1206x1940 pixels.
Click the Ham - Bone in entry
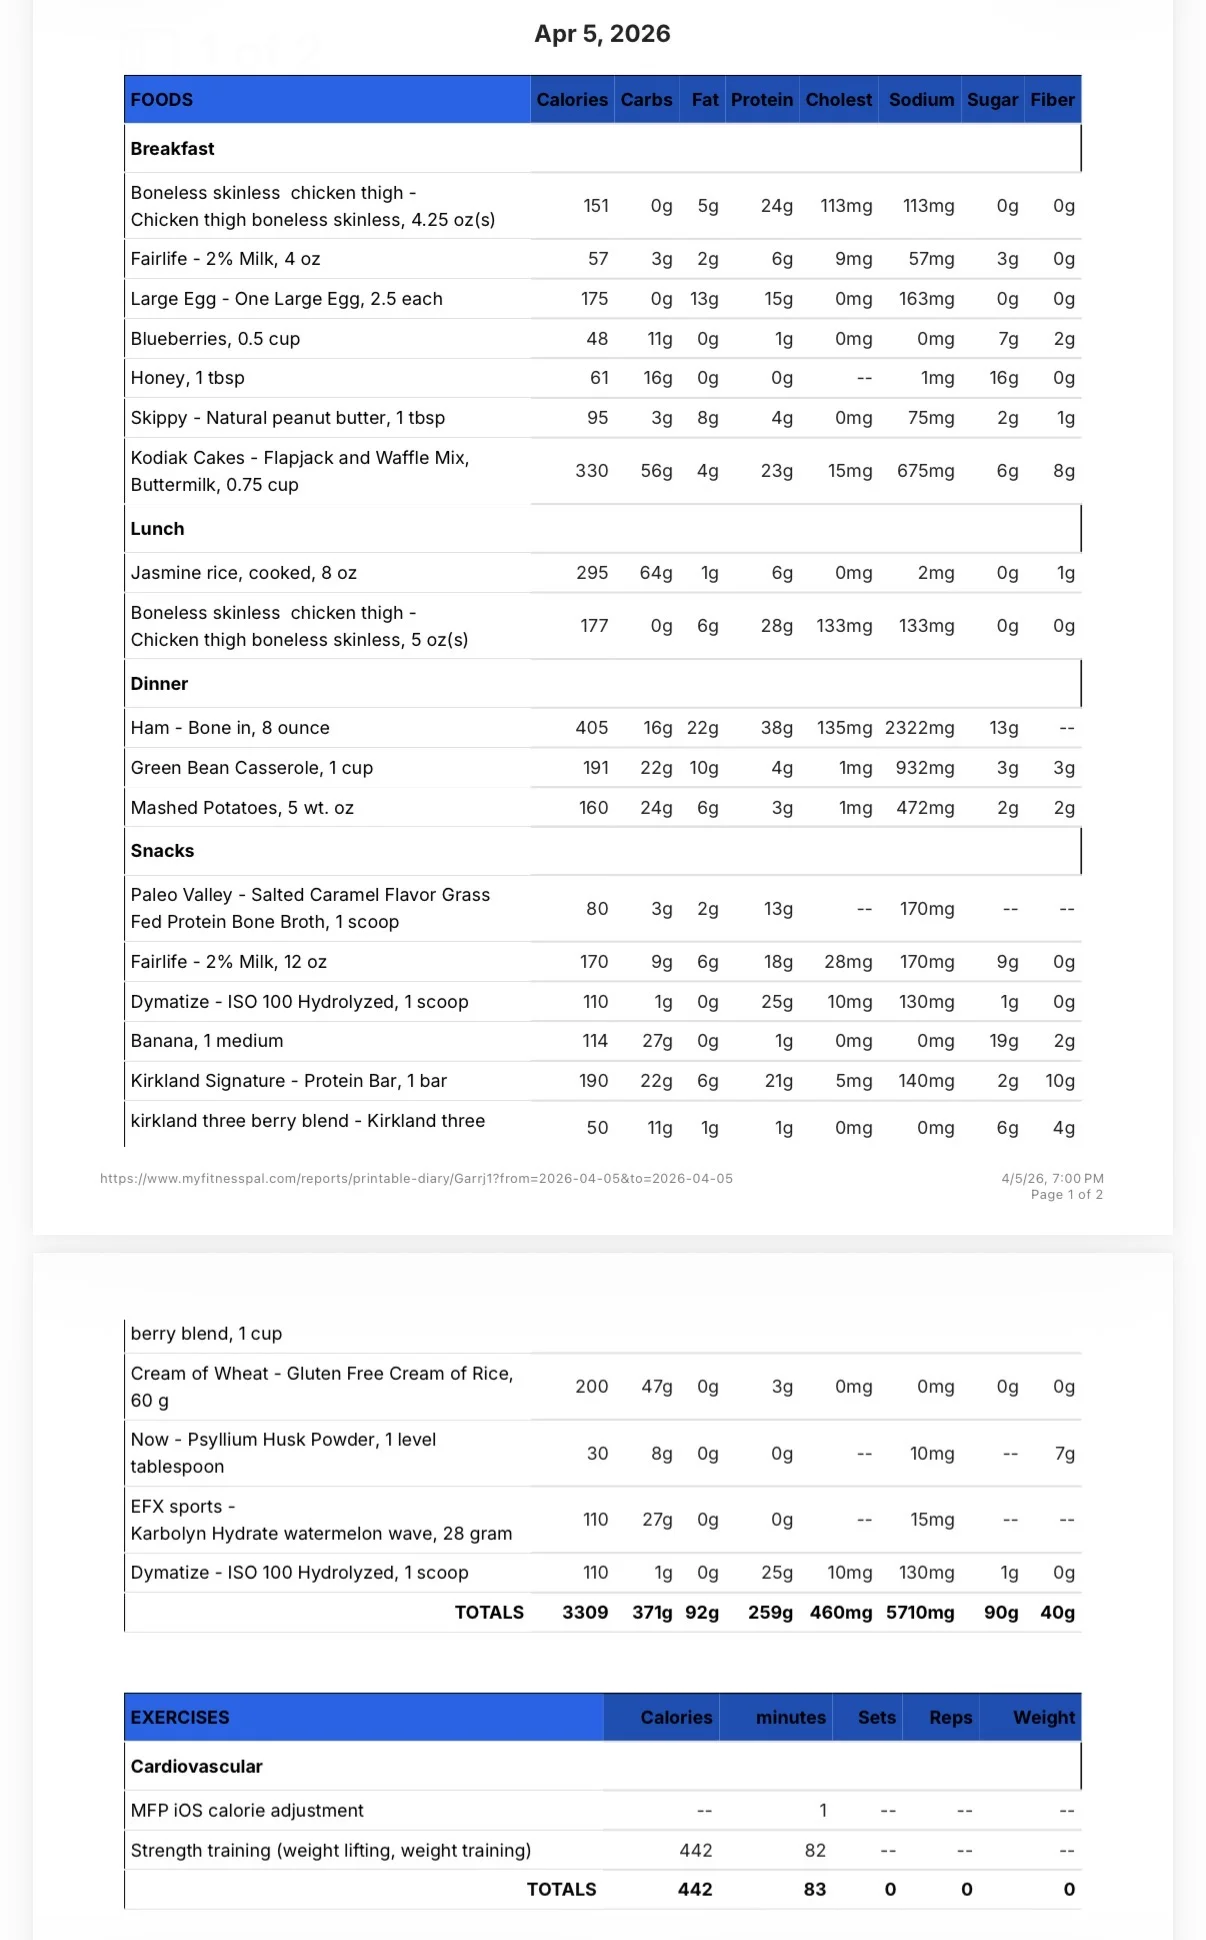click(230, 728)
